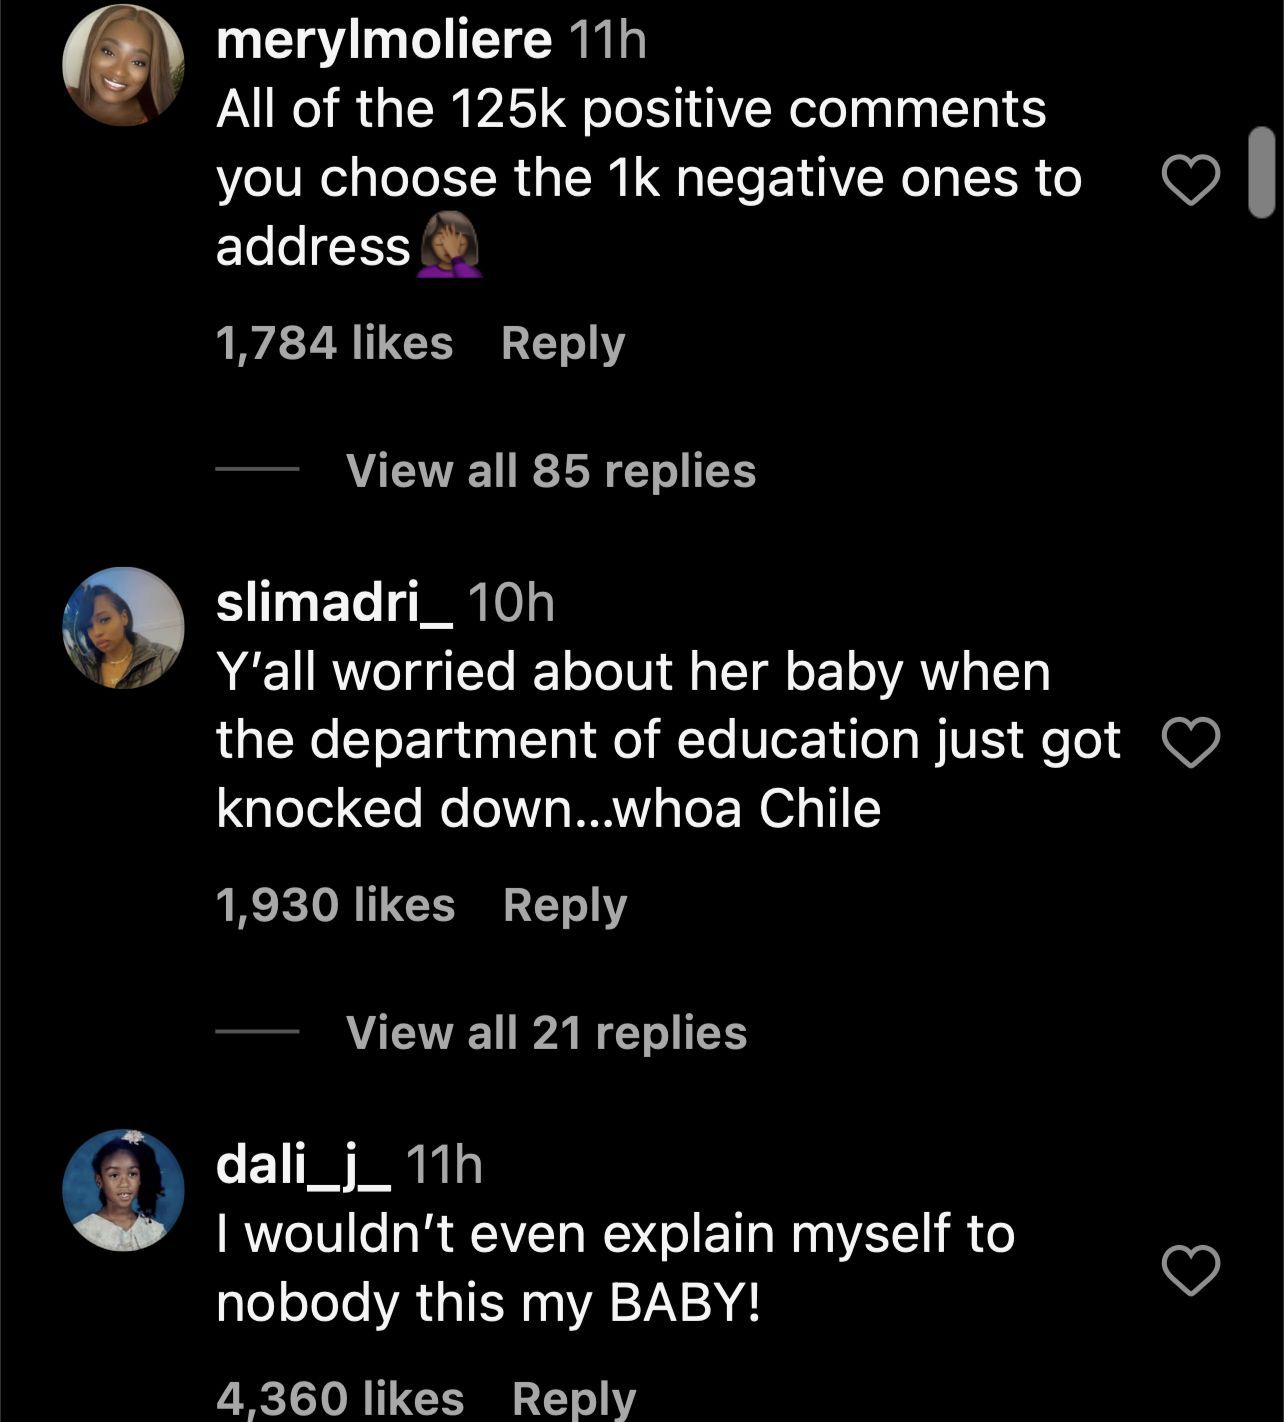Open the merylmoliere username link

click(383, 41)
